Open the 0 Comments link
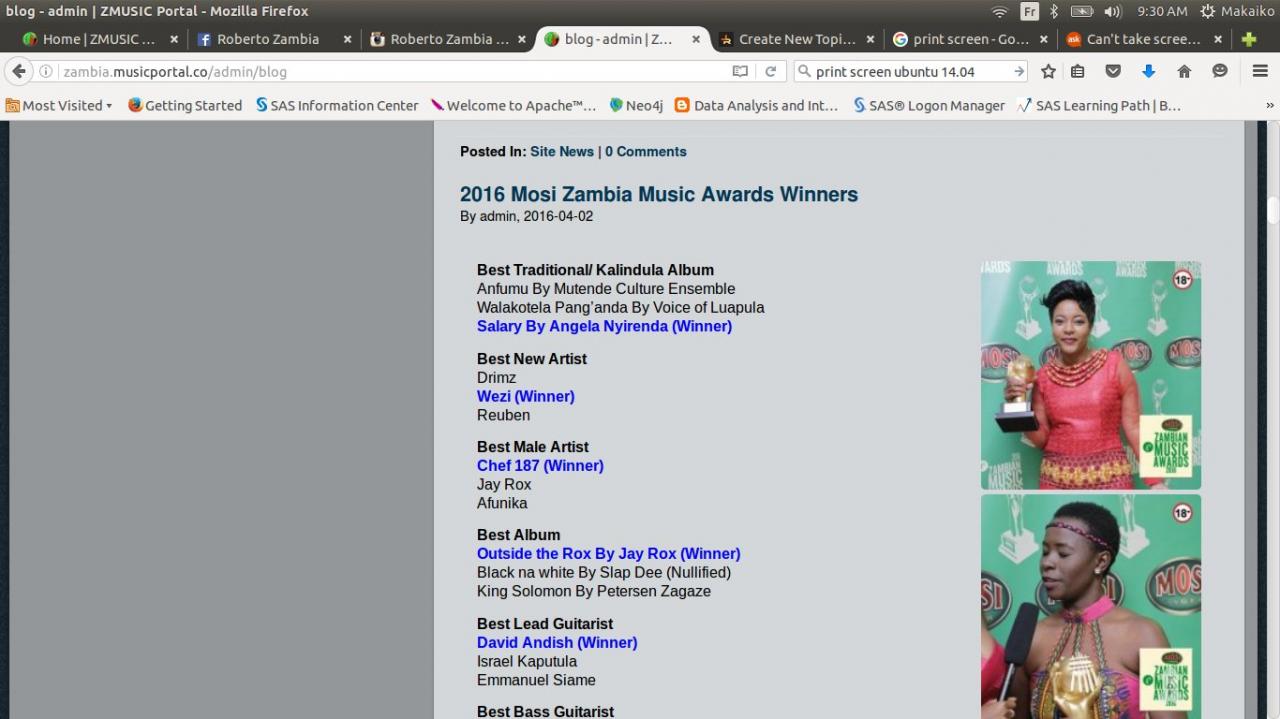The image size is (1280, 719). tap(646, 151)
